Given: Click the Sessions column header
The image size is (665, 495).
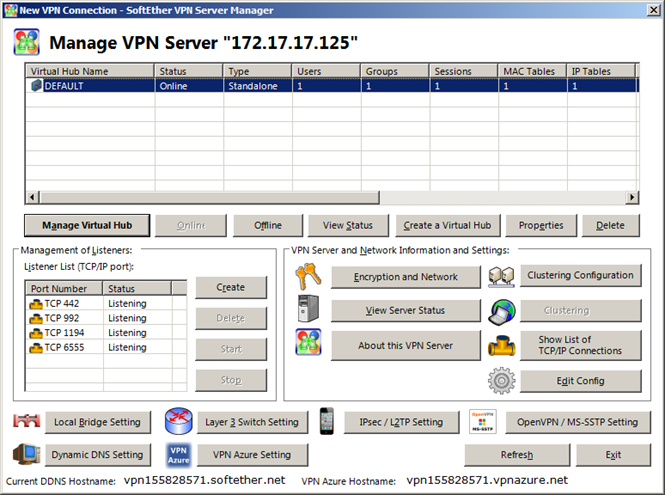Looking at the screenshot, I should 463,71.
